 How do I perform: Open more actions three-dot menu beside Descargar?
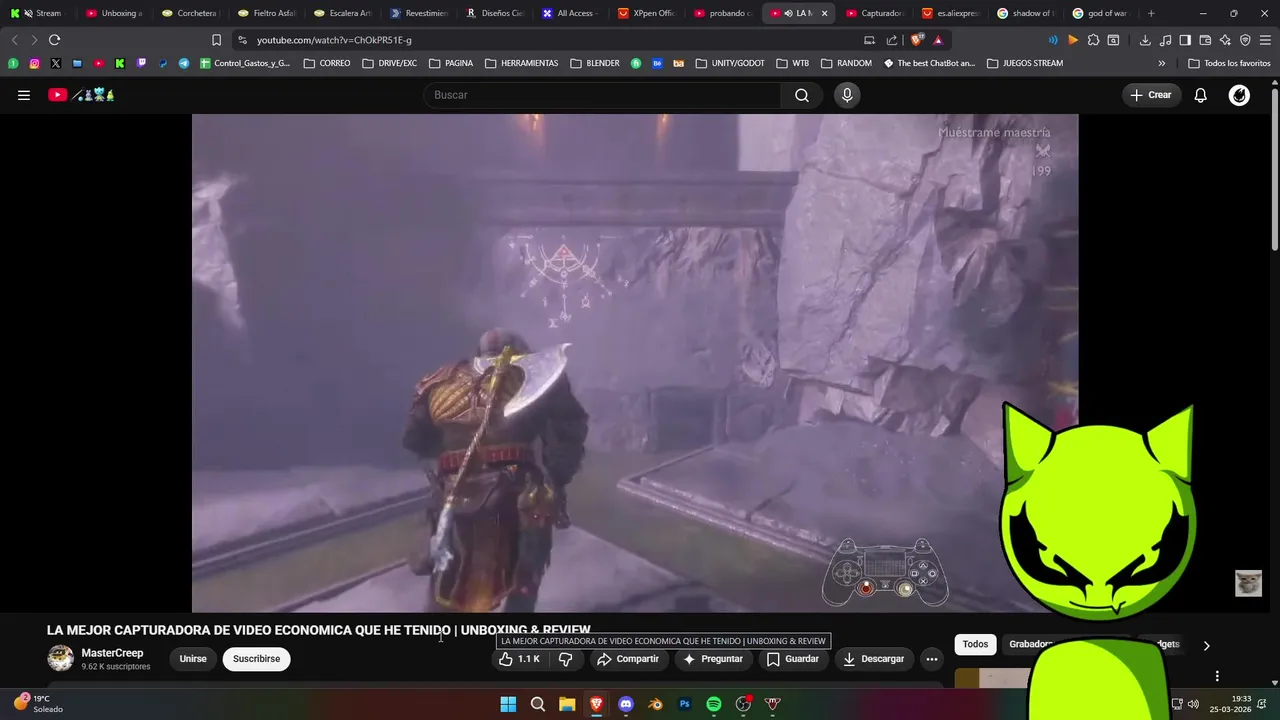click(932, 659)
